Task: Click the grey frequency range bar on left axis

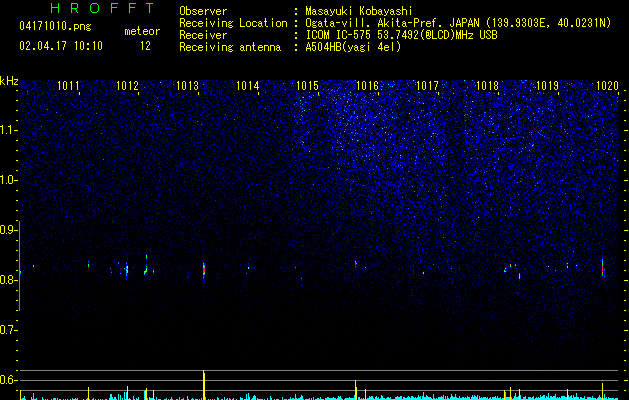Action: 20,266
